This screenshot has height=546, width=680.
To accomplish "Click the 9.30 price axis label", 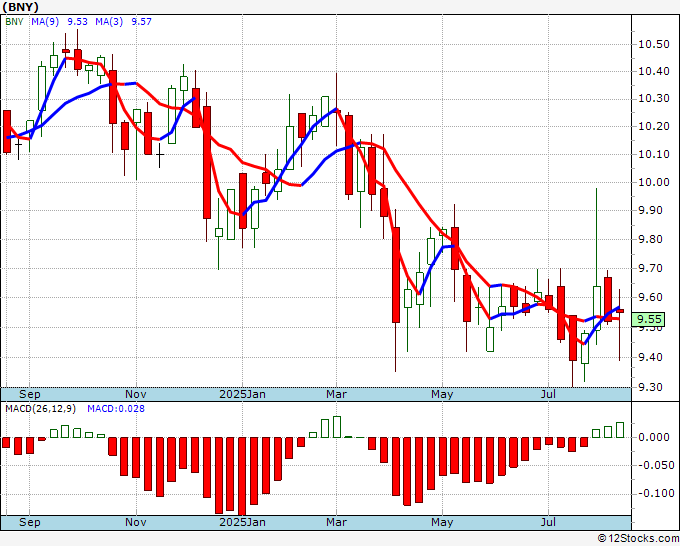I will [650, 387].
